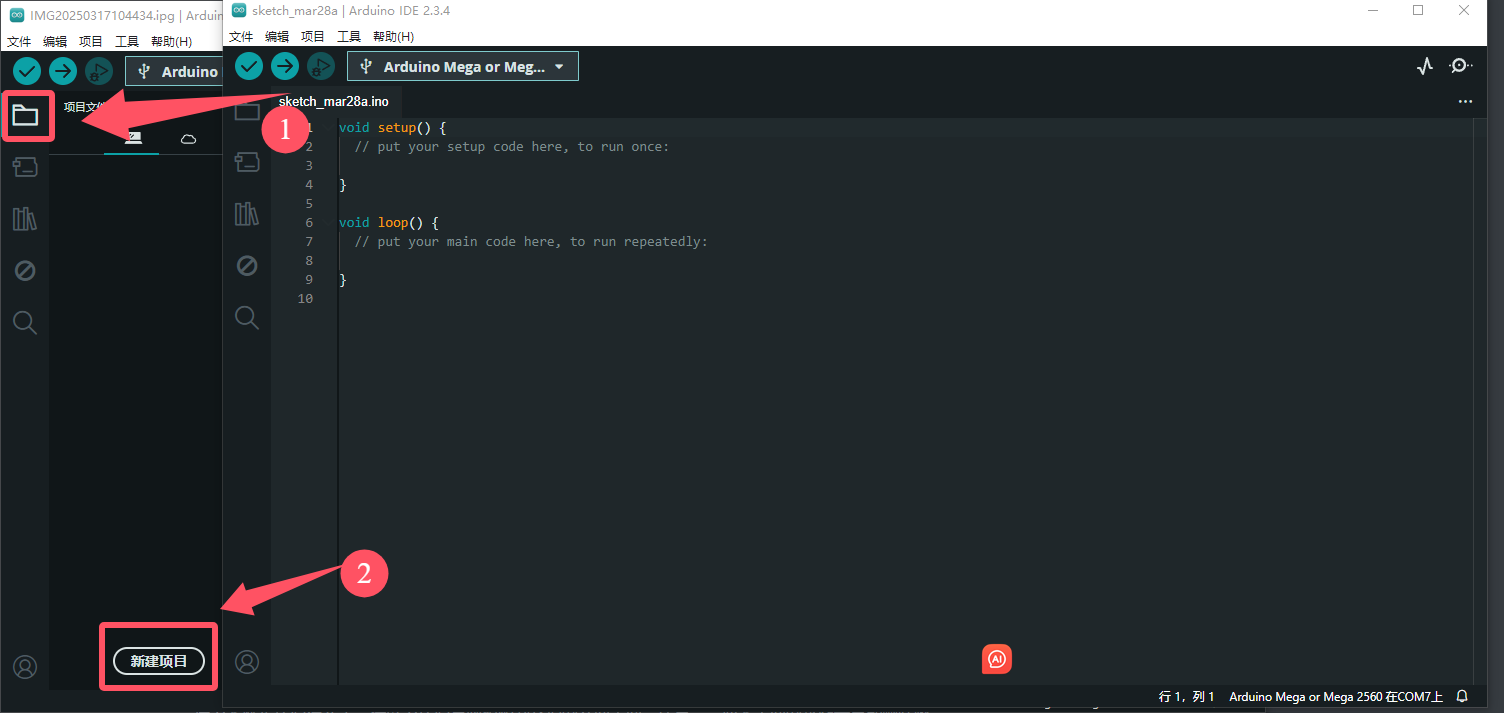Click Verify button in sketch_mar28a window
1504x713 pixels.
tap(249, 66)
